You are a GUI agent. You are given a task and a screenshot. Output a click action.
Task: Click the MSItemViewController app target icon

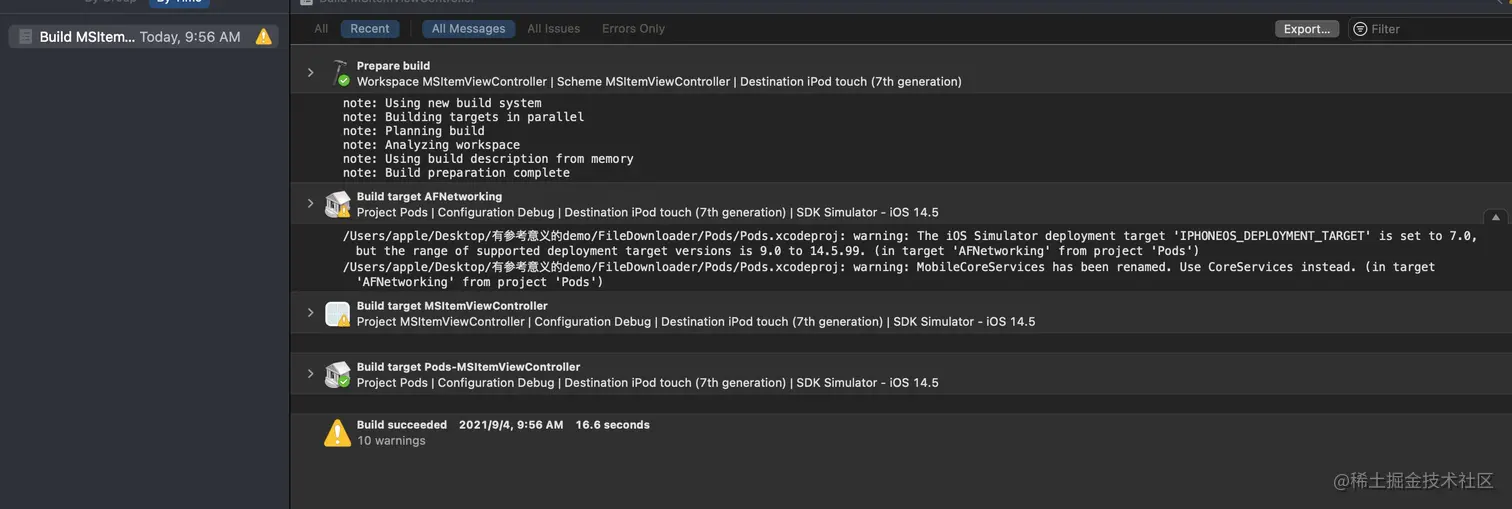[338, 314]
